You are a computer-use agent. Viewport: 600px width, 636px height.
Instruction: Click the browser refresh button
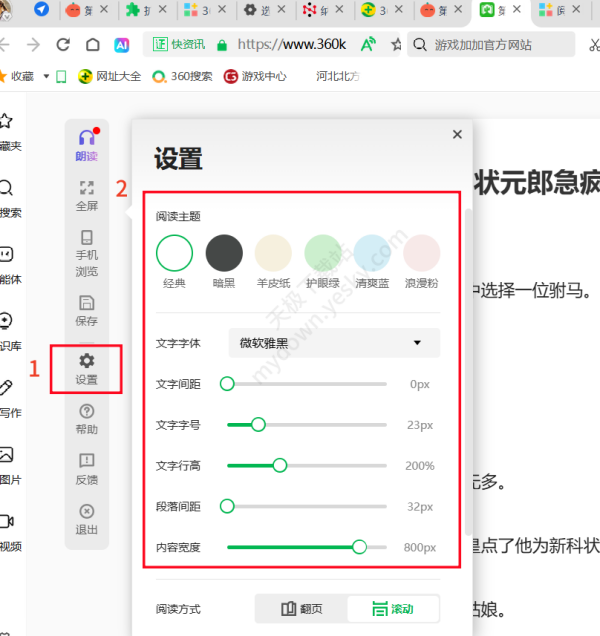coord(63,45)
